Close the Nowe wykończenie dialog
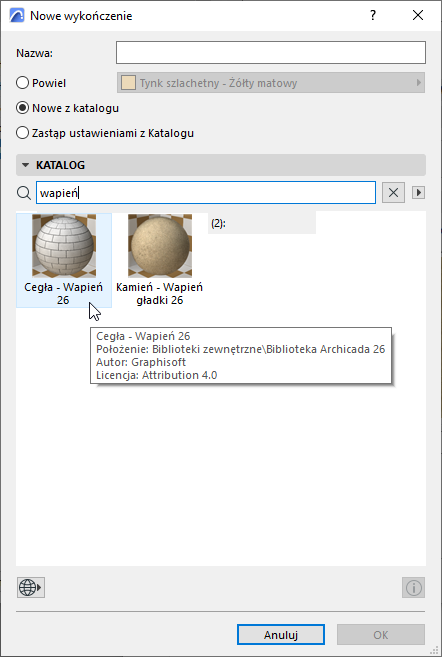 (418, 16)
